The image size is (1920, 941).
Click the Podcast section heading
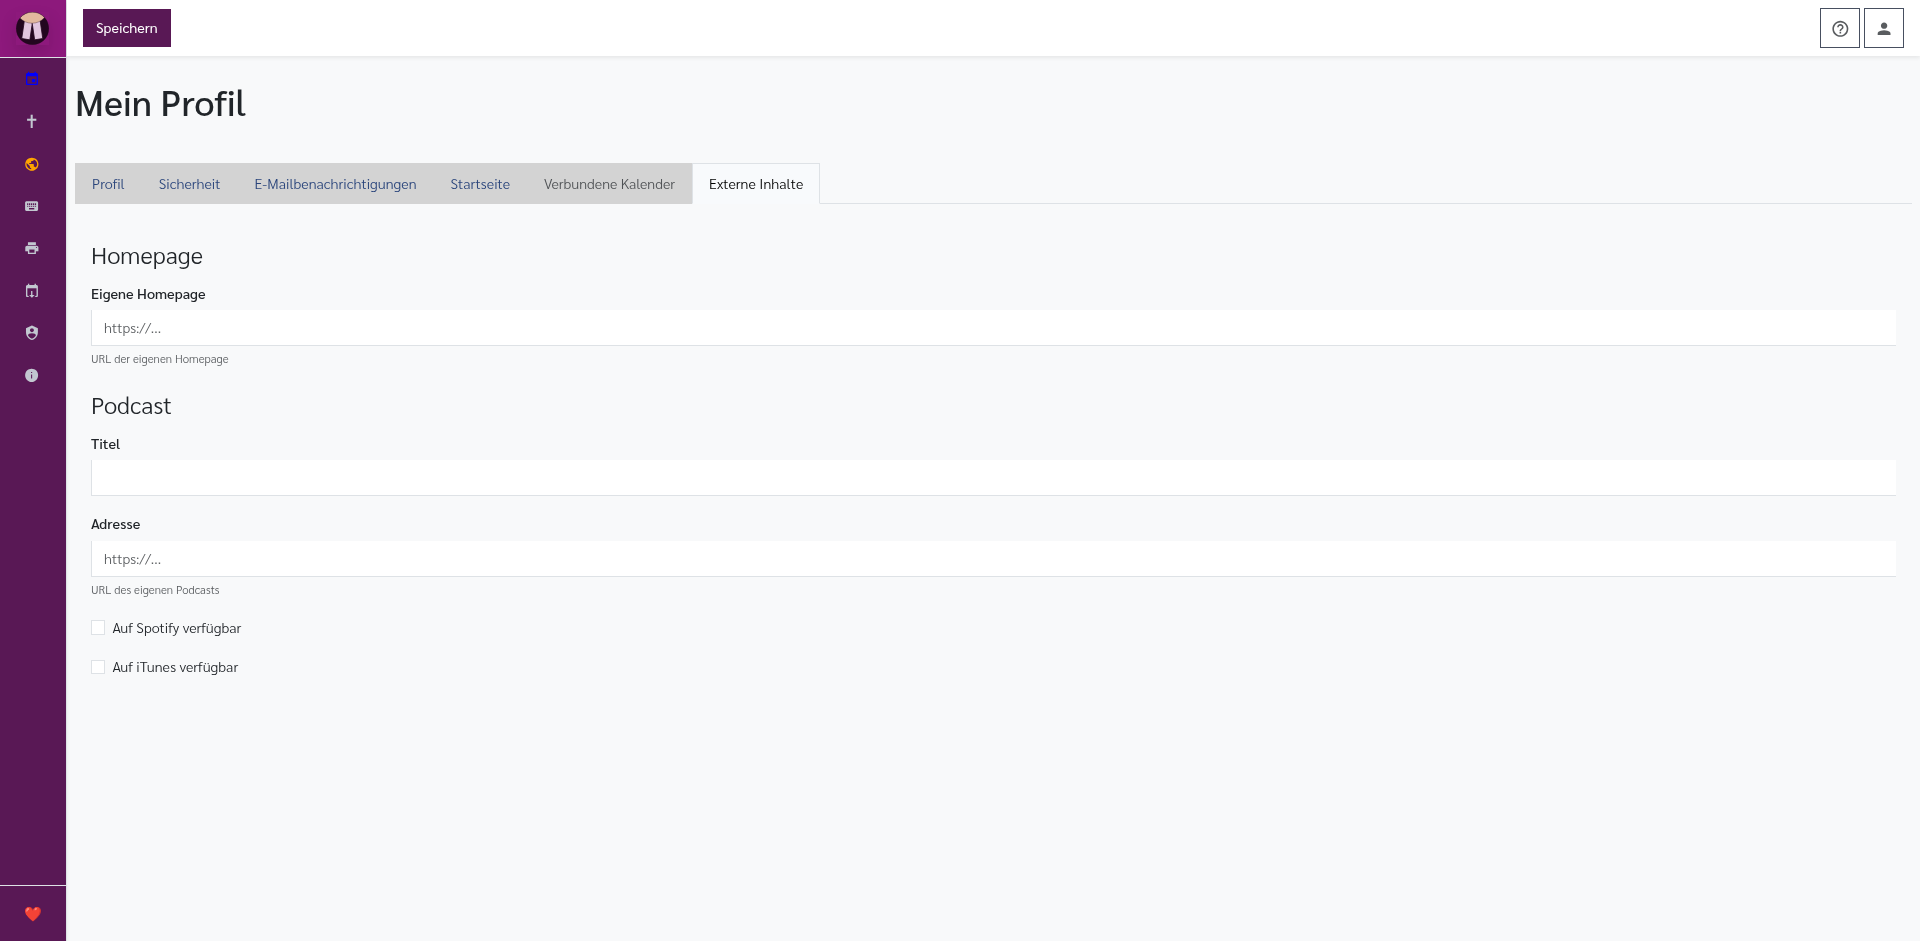131,406
